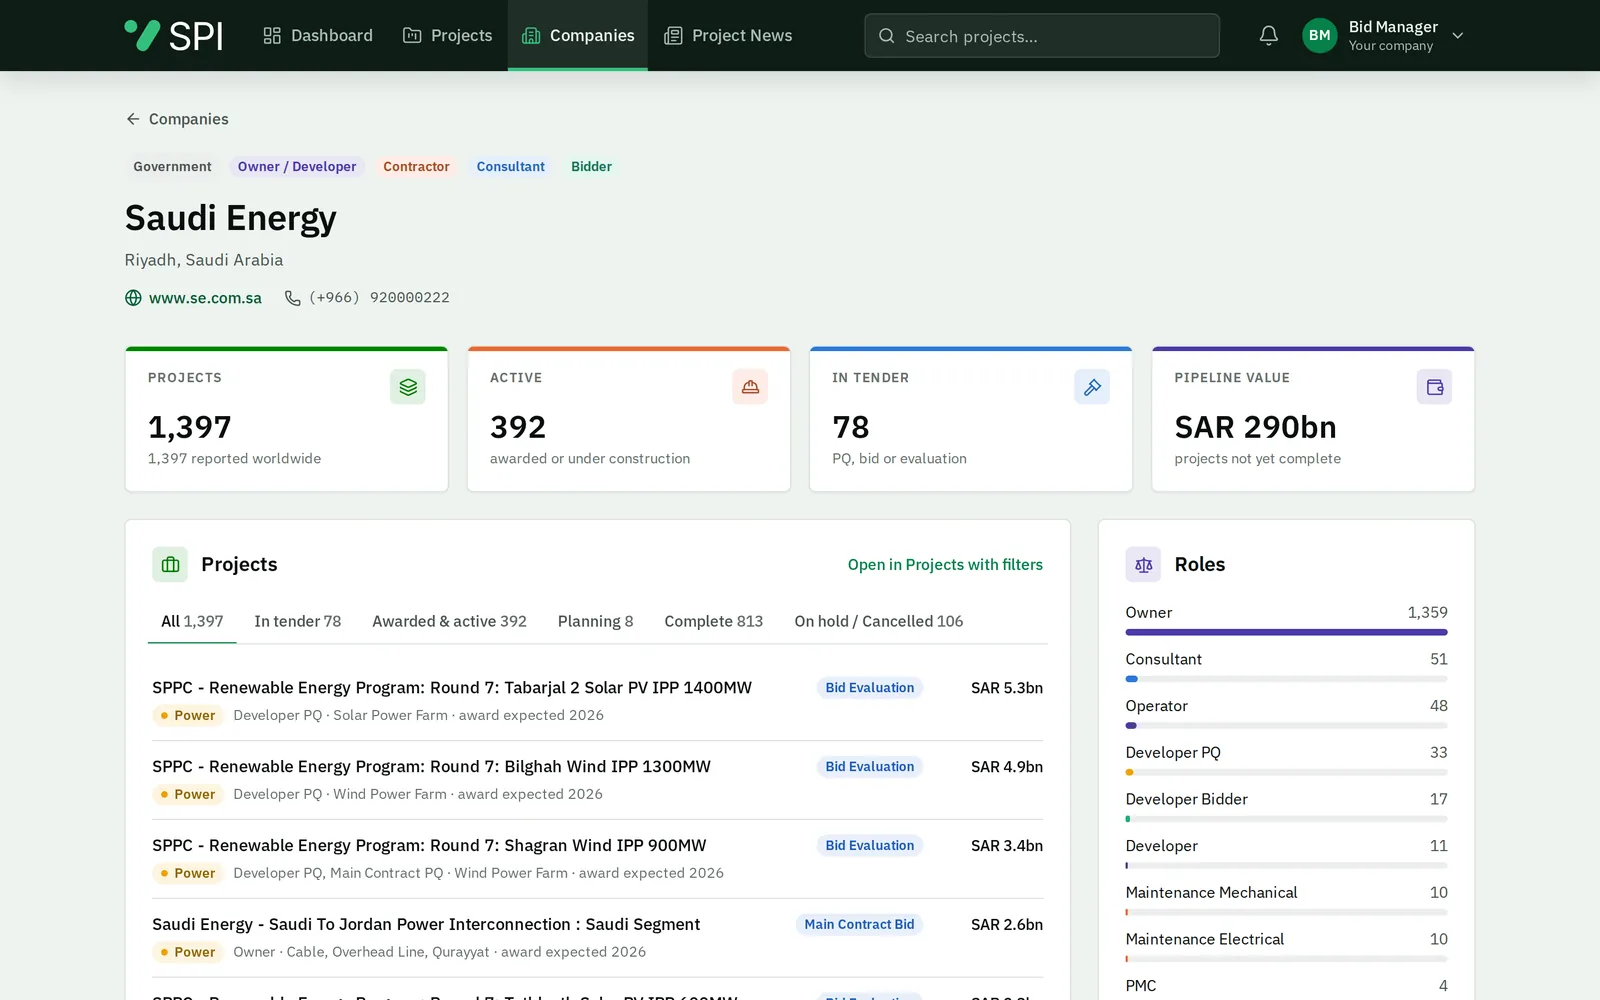The image size is (1600, 1000).
Task: Click the globe icon next to website
Action: [x=133, y=298]
